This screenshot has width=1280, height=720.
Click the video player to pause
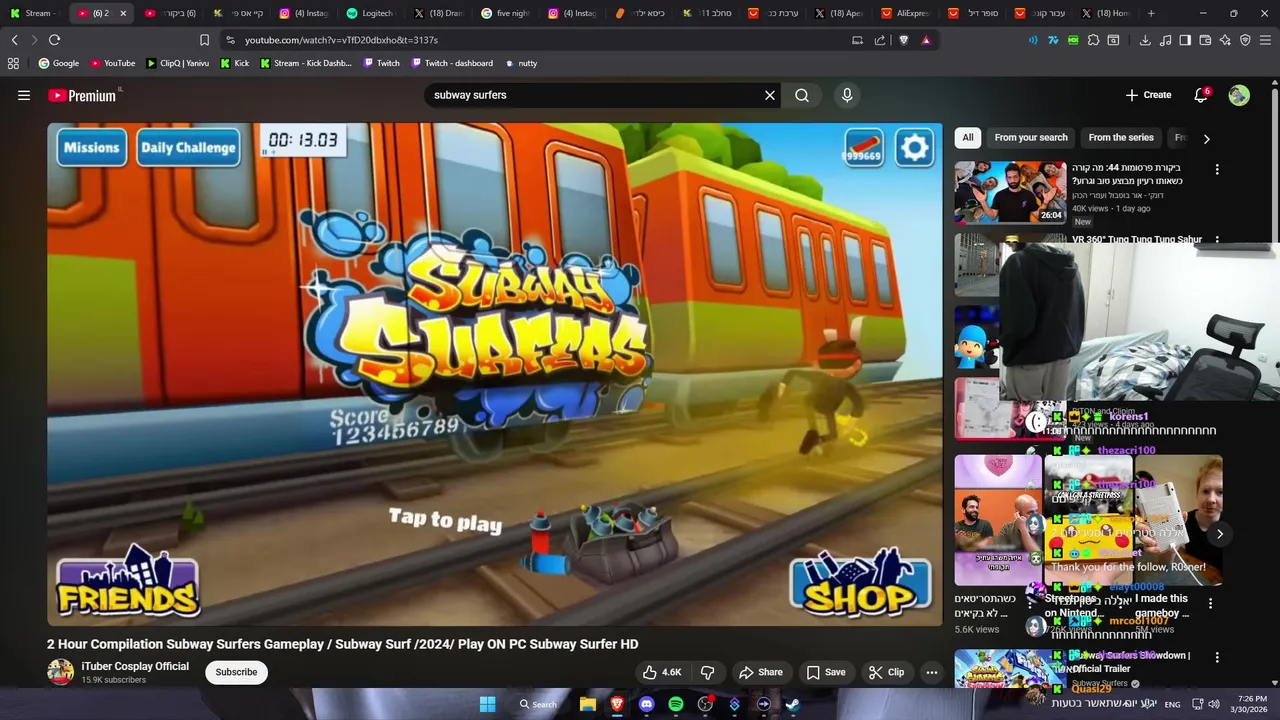pos(495,374)
